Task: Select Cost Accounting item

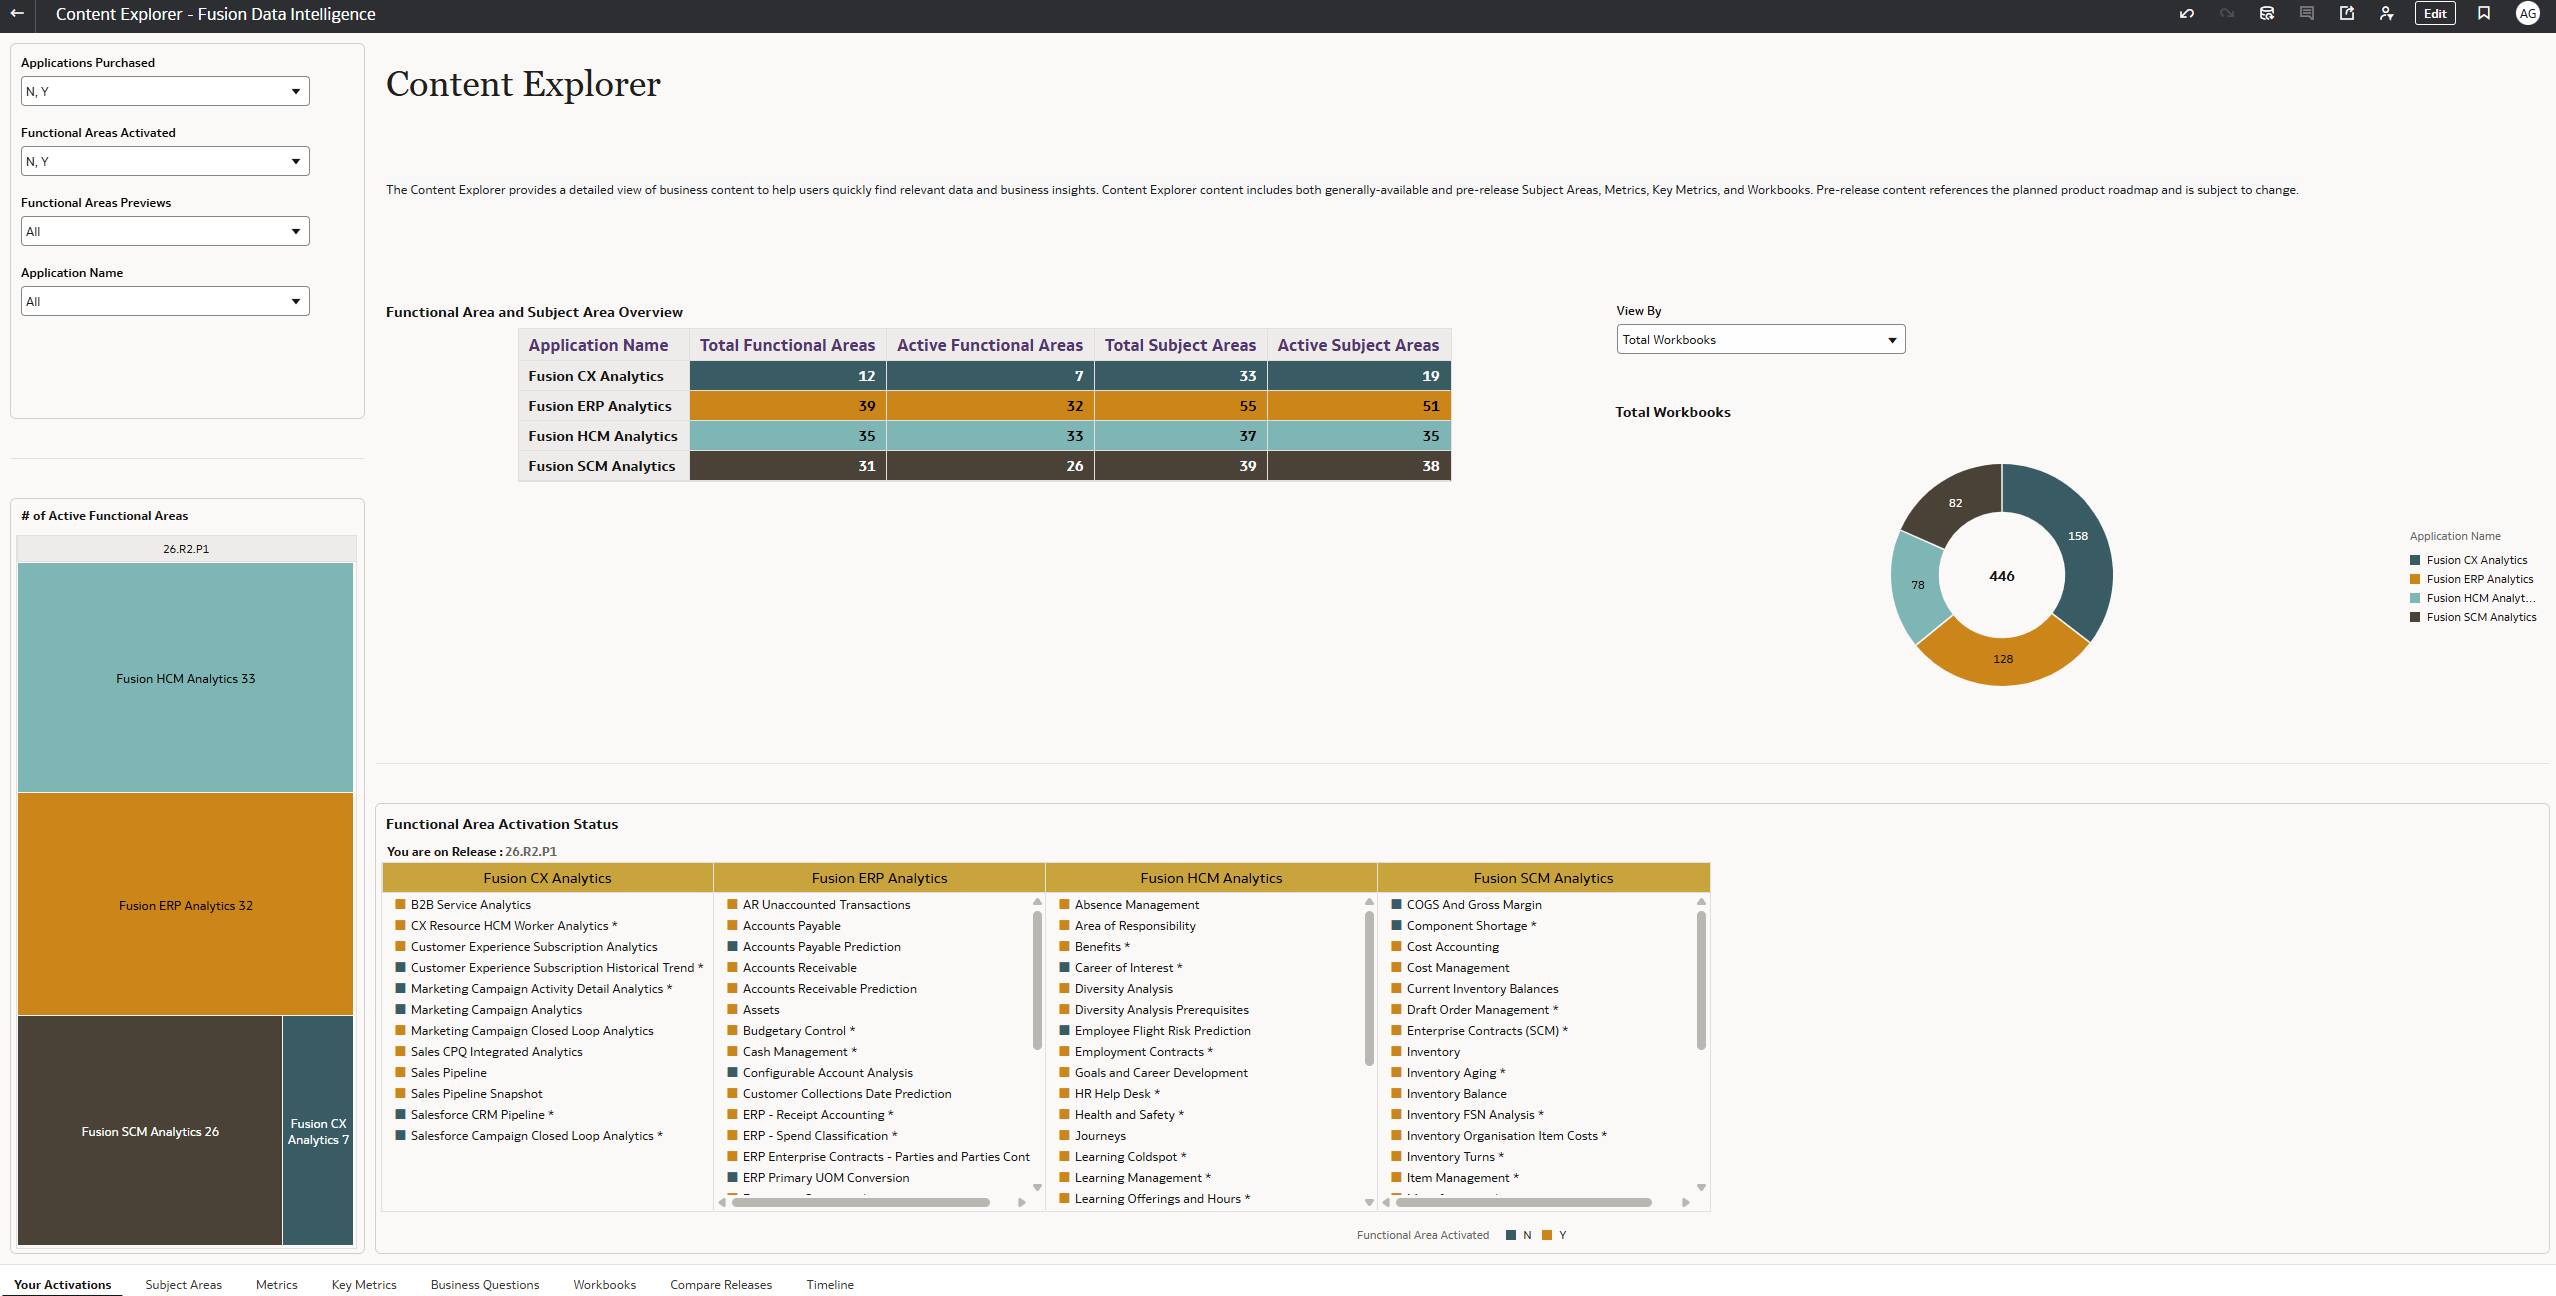Action: pyautogui.click(x=1452, y=947)
